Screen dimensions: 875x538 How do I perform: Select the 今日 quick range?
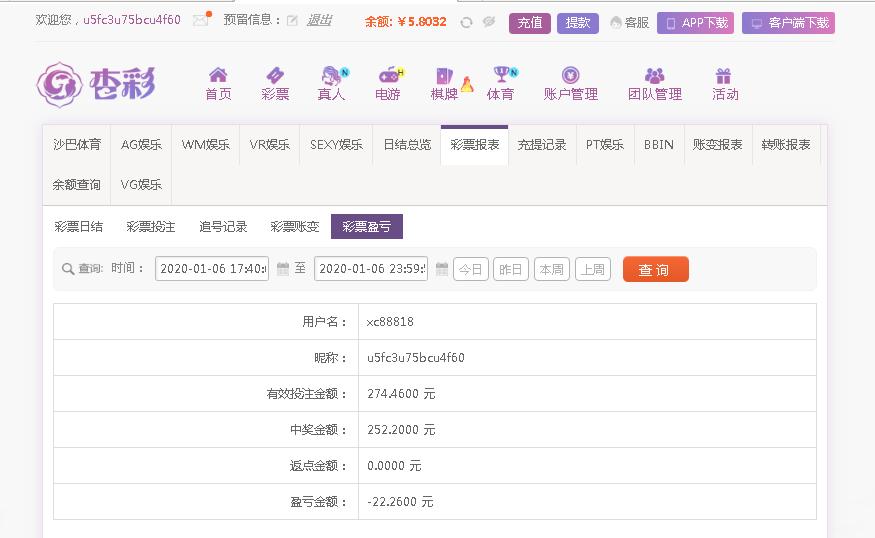471,270
